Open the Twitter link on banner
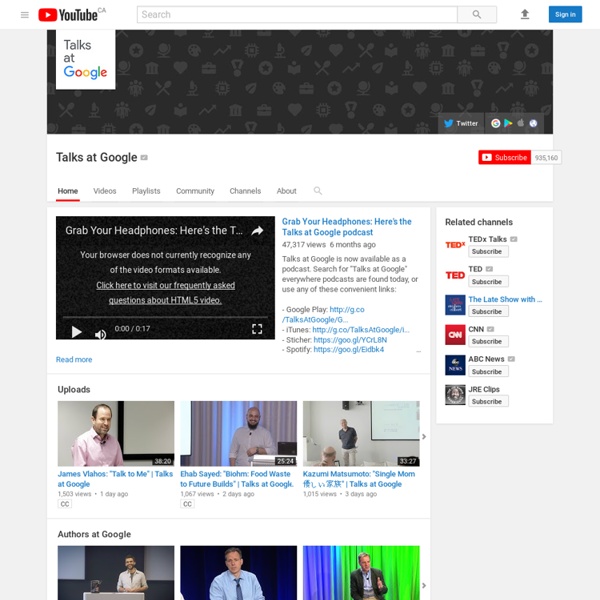The height and width of the screenshot is (600, 600). [x=461, y=123]
